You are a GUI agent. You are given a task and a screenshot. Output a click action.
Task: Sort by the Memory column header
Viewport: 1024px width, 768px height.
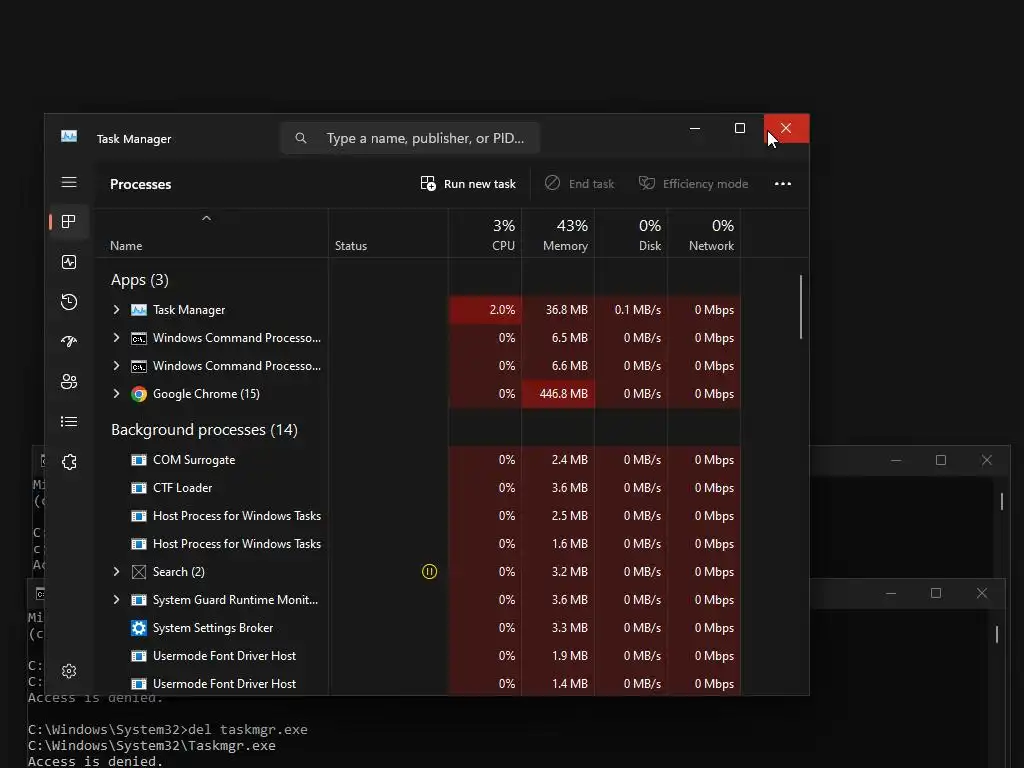(x=565, y=246)
